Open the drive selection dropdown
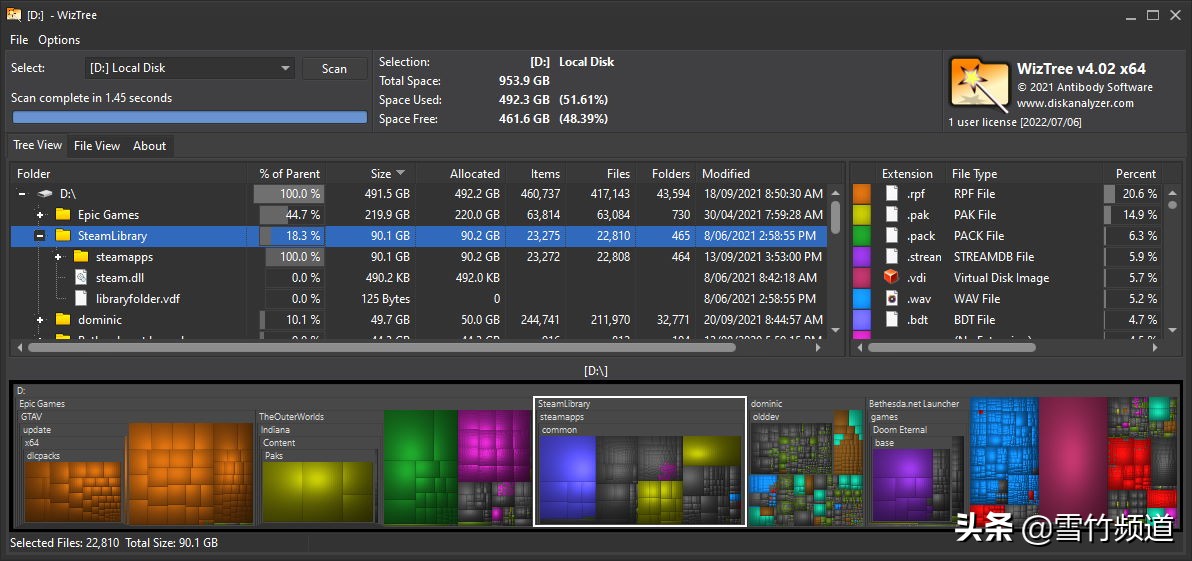 285,68
